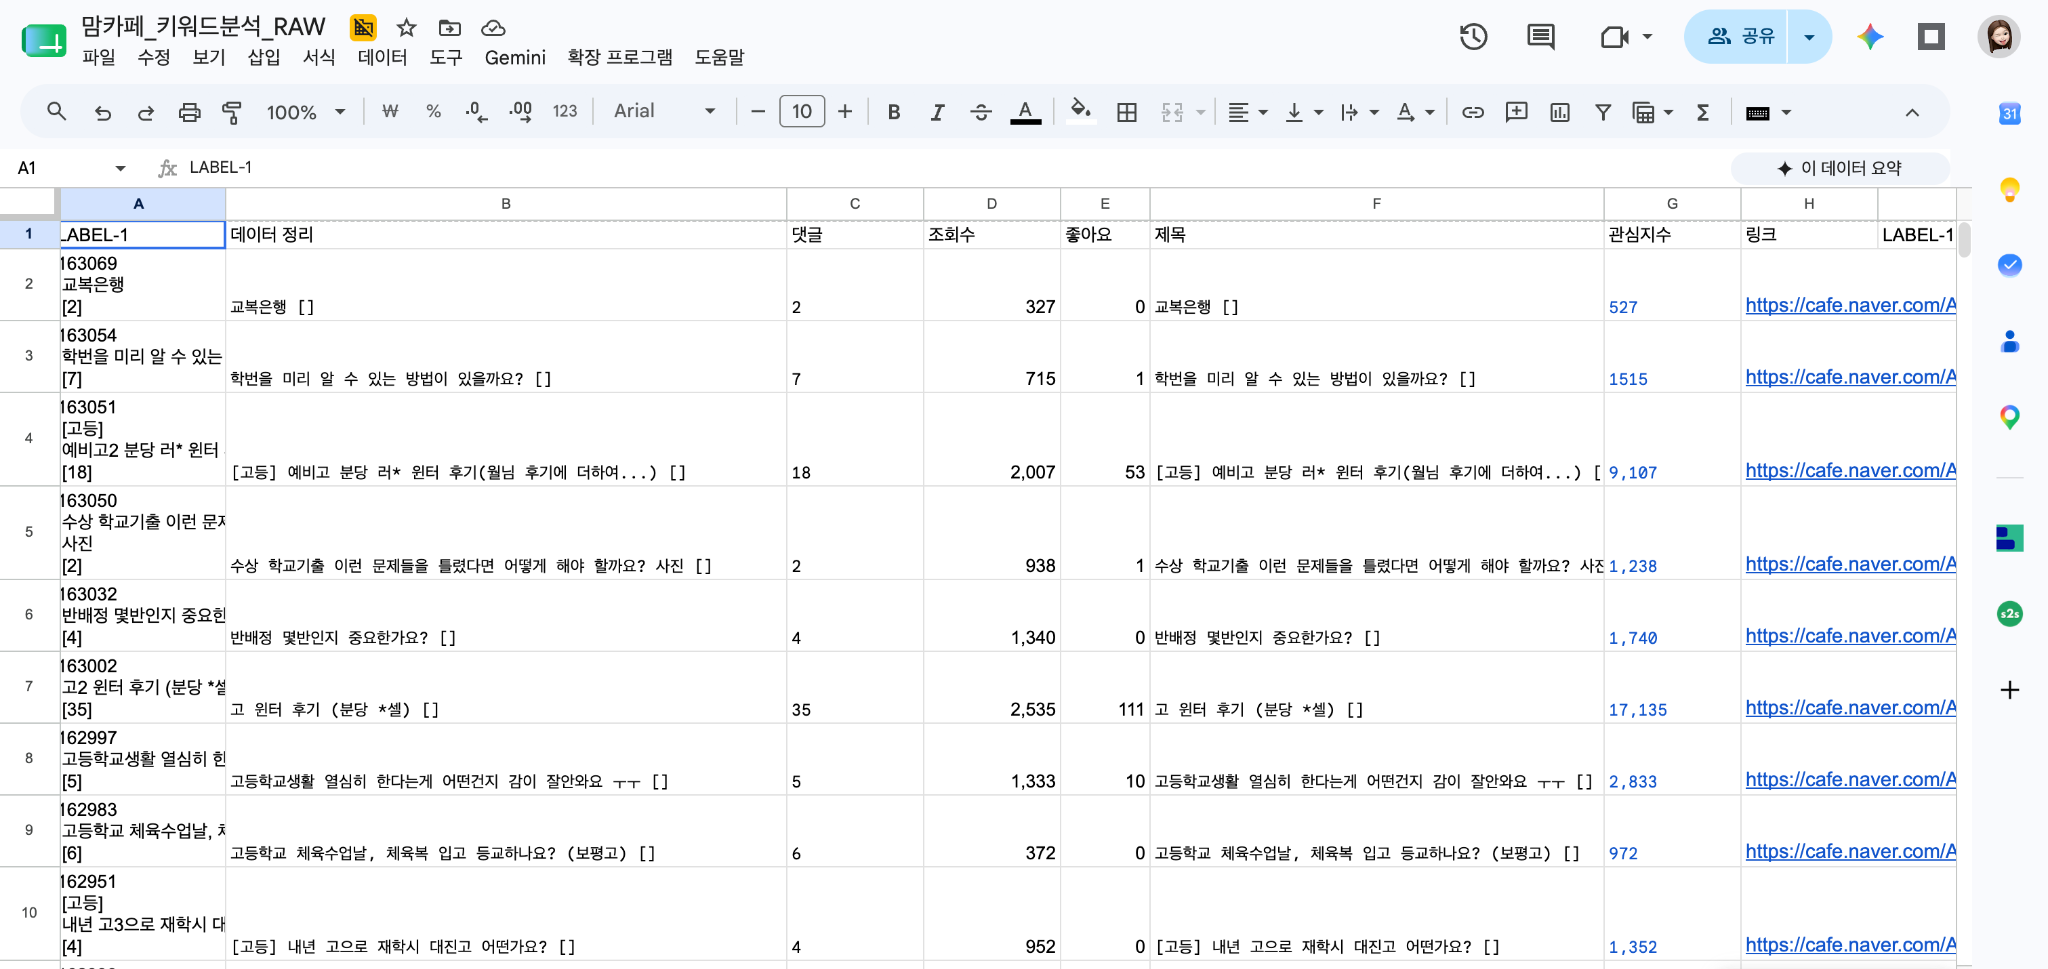Viewport: 2048px width, 969px height.
Task: Open the 수정 menu
Action: coord(154,57)
